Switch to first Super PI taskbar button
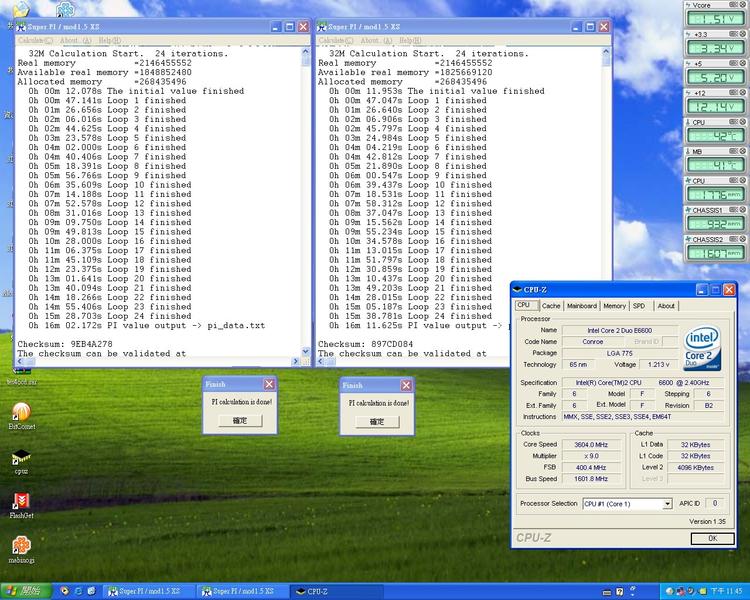 coord(149,591)
